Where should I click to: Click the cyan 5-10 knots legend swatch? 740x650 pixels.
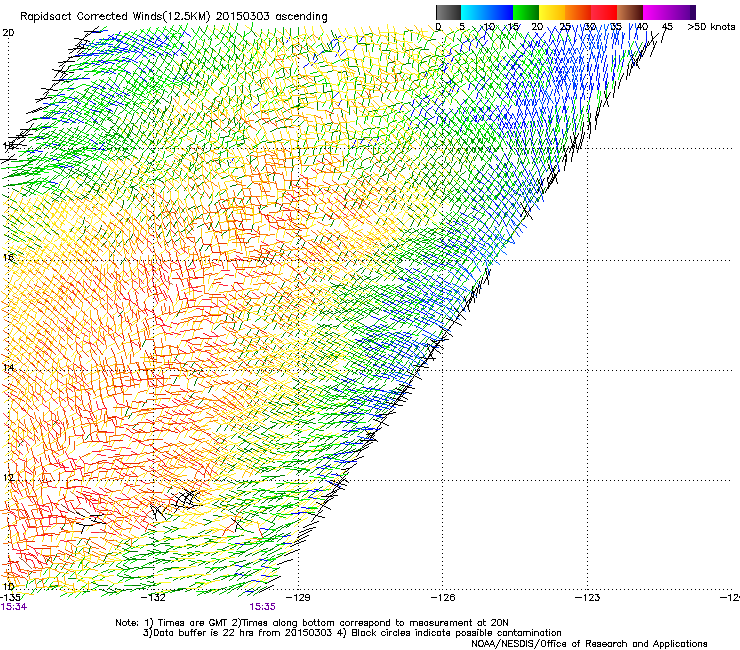[x=474, y=12]
